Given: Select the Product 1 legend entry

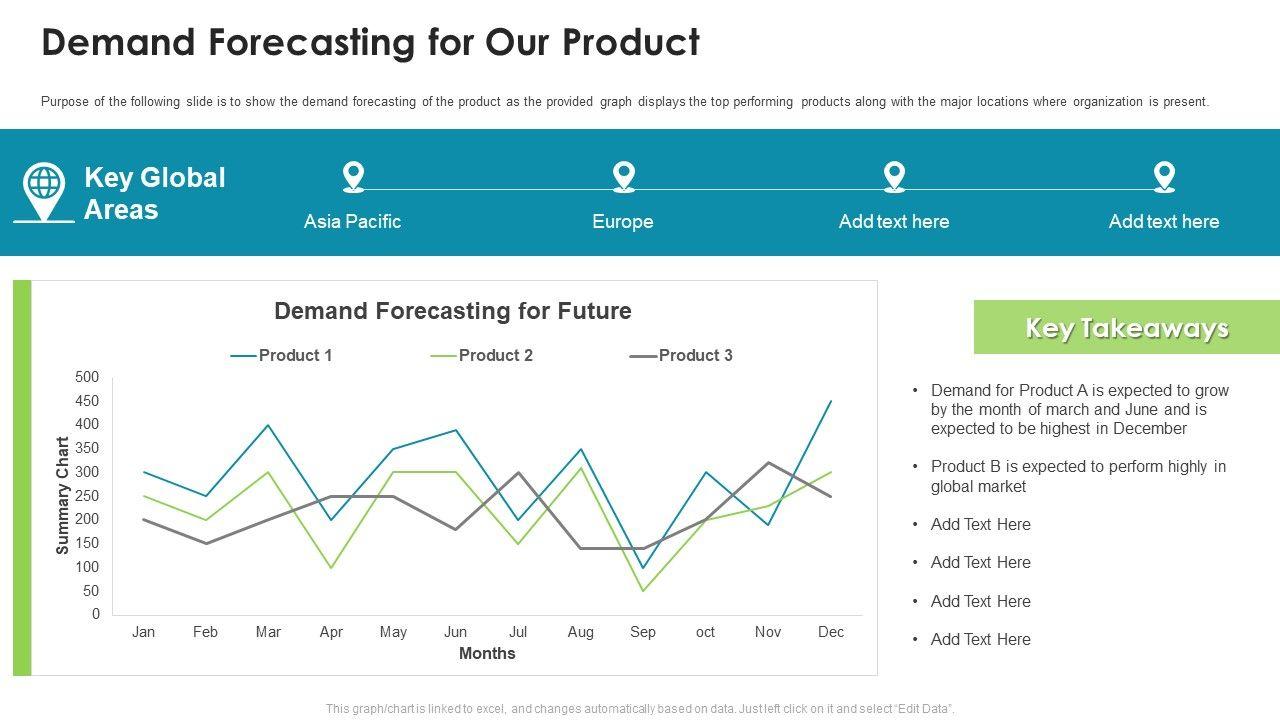Looking at the screenshot, I should point(282,356).
